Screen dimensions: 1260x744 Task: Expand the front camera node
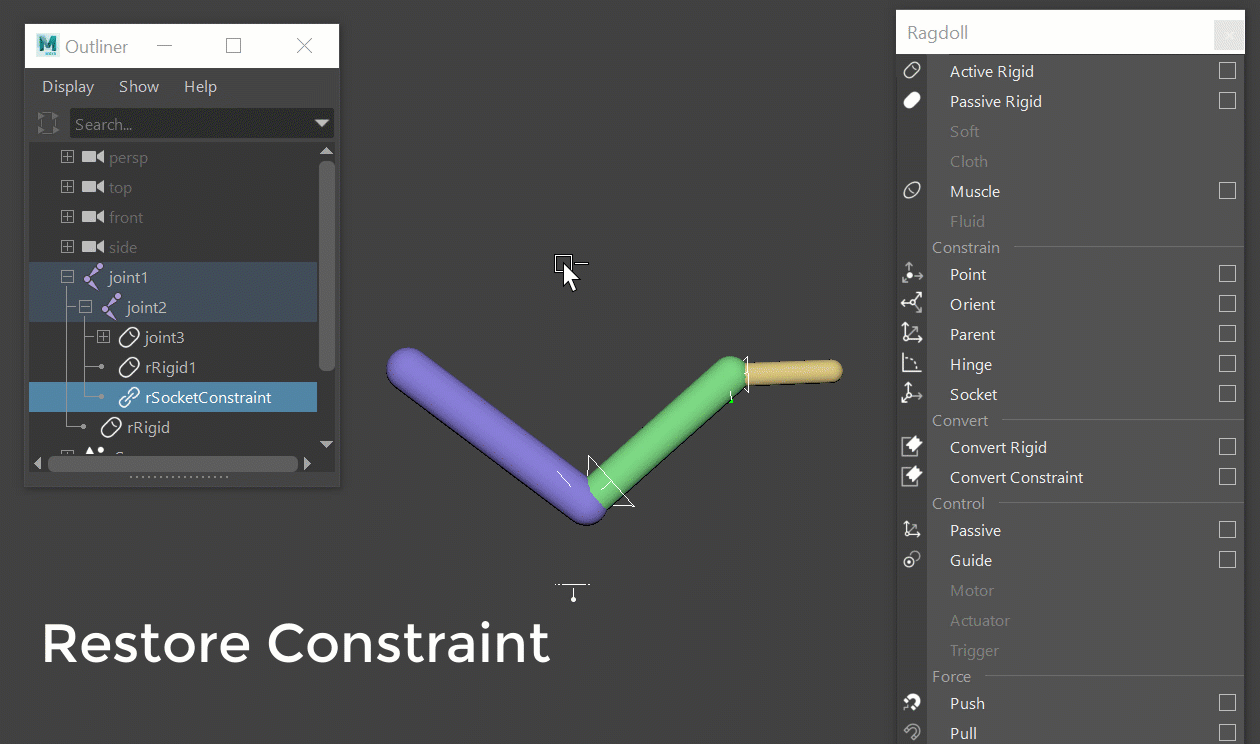[x=67, y=217]
